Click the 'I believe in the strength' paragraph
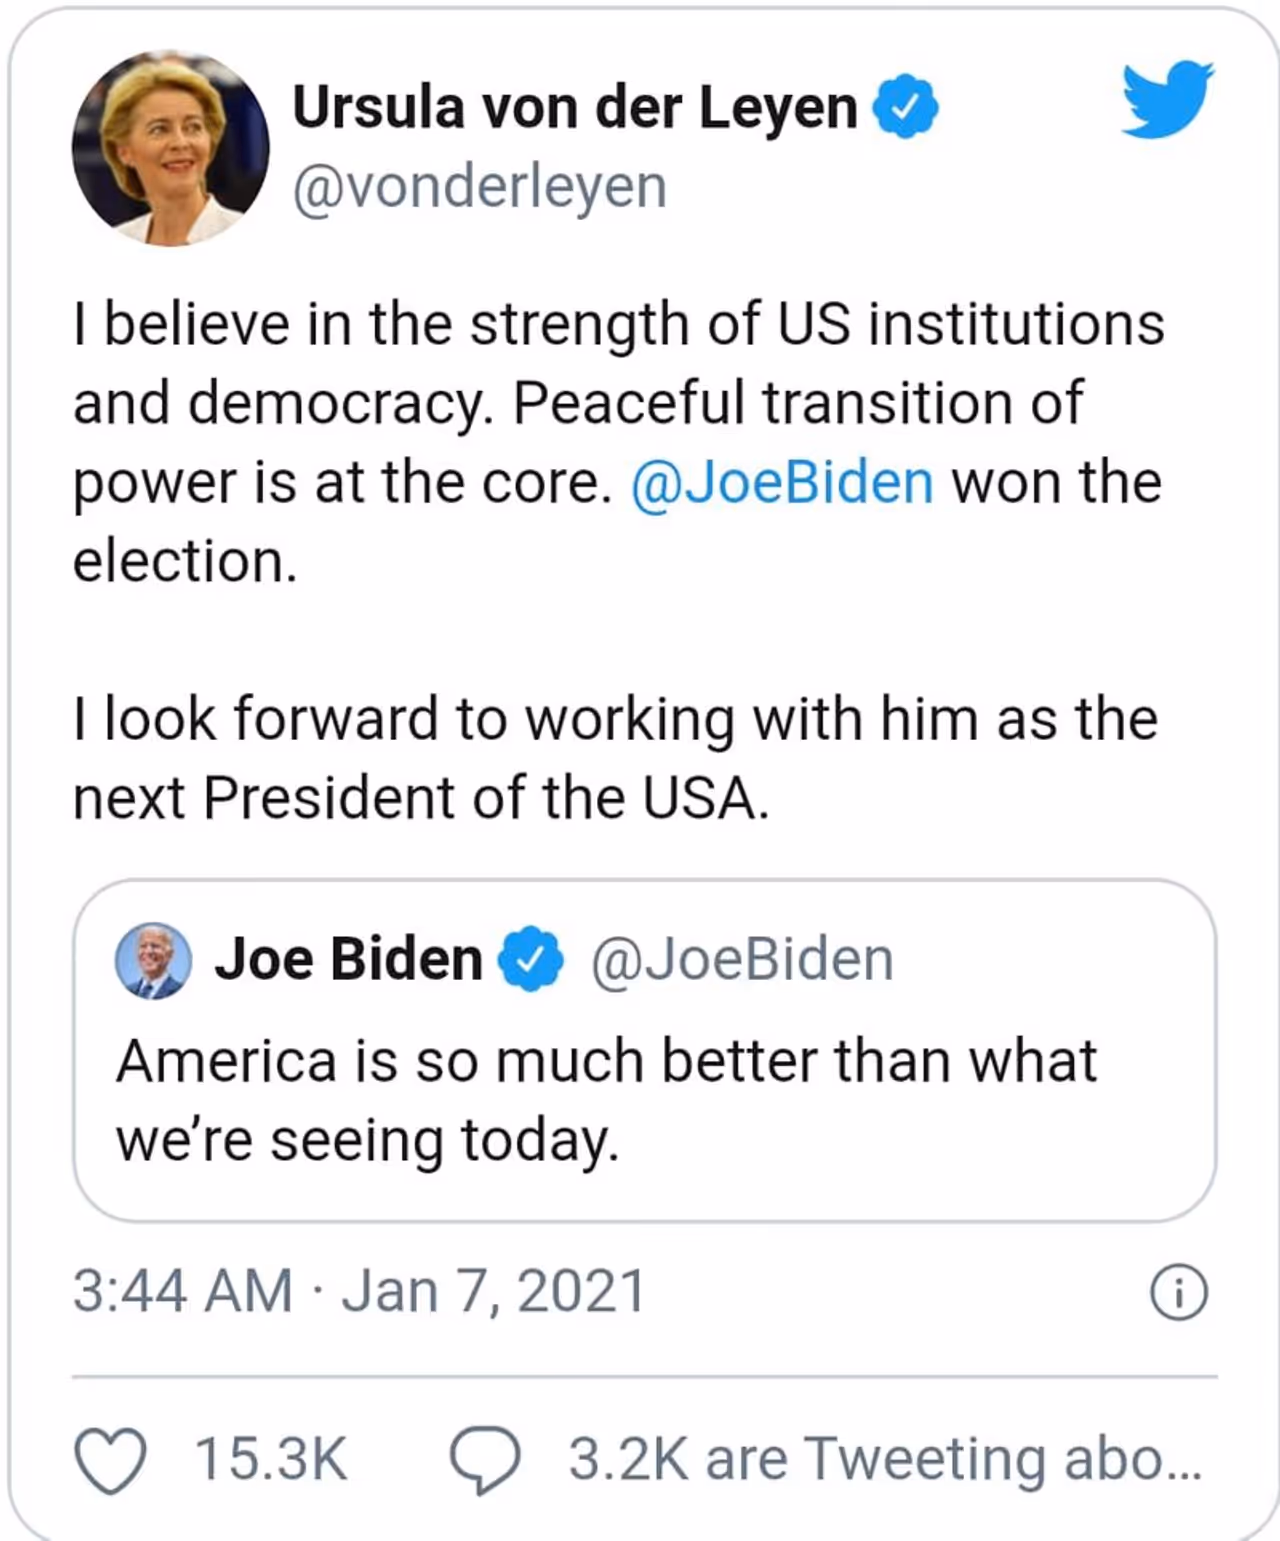1280x1541 pixels. point(618,403)
